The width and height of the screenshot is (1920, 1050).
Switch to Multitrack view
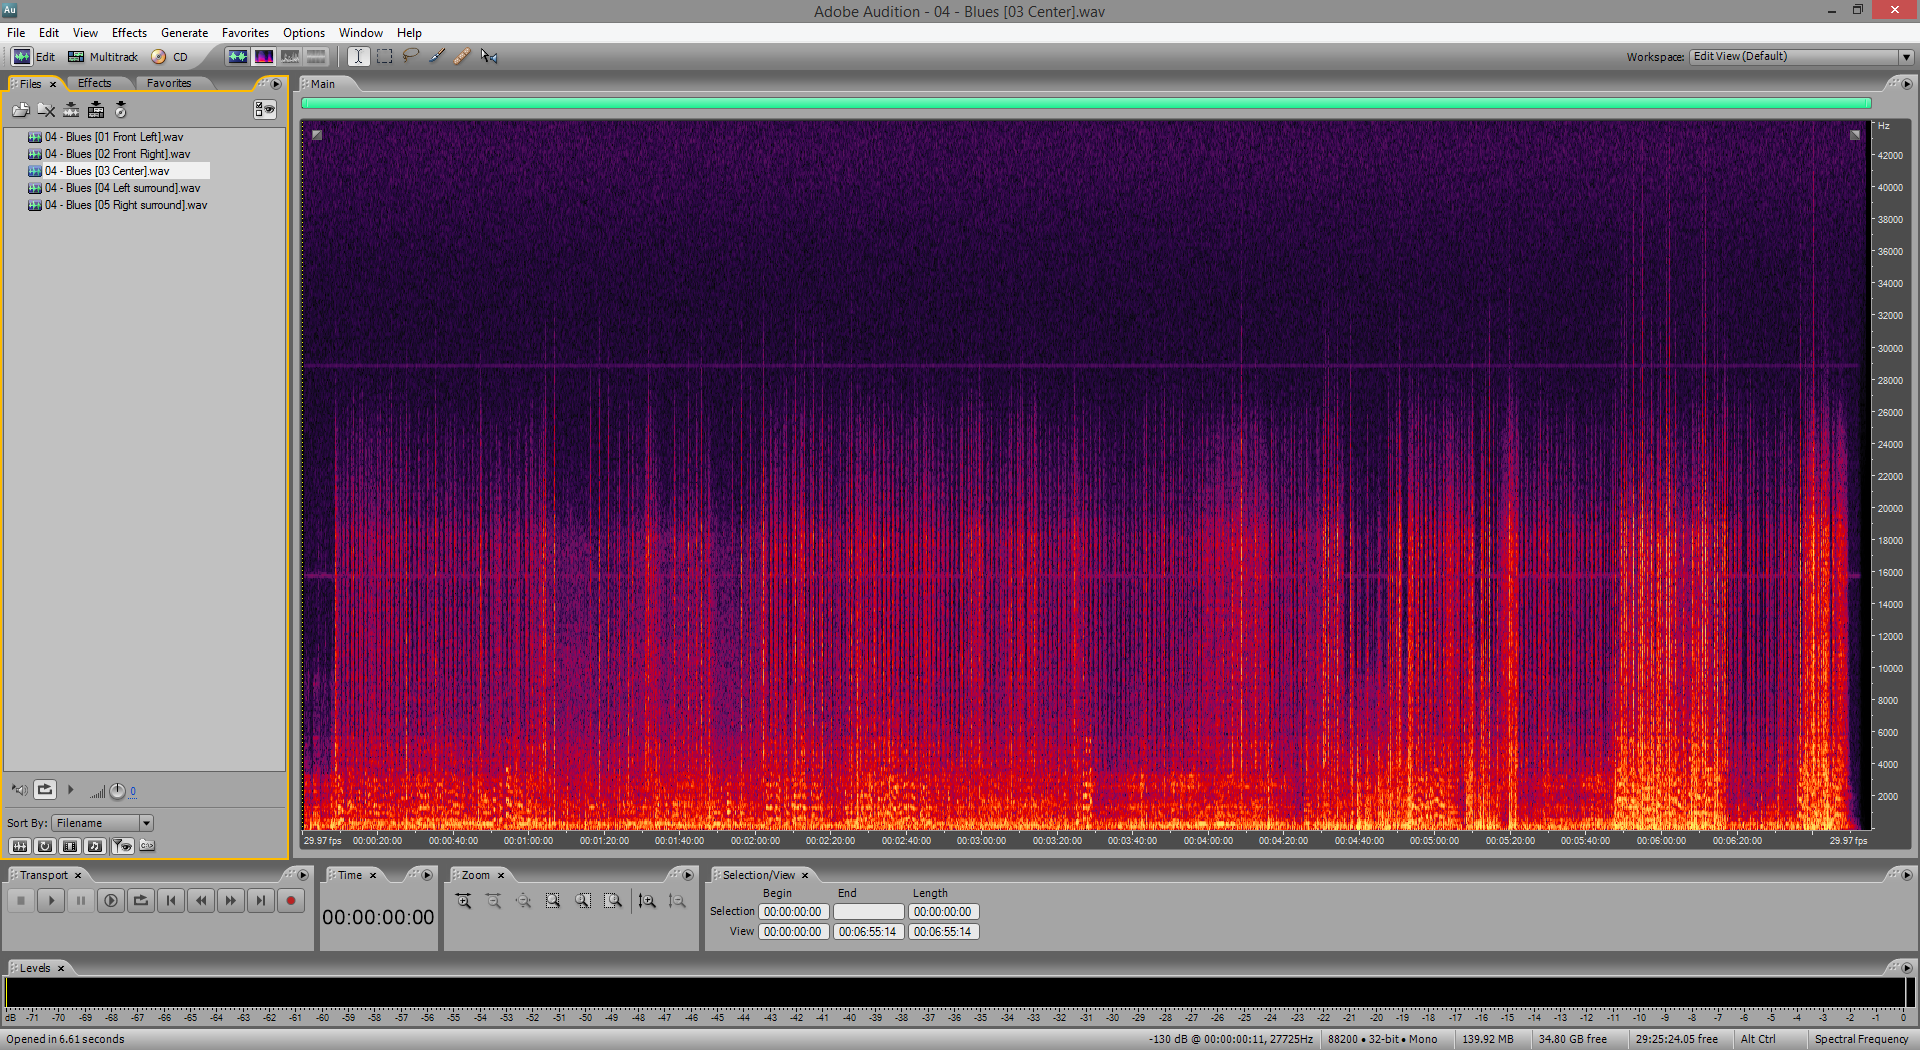pyautogui.click(x=103, y=57)
